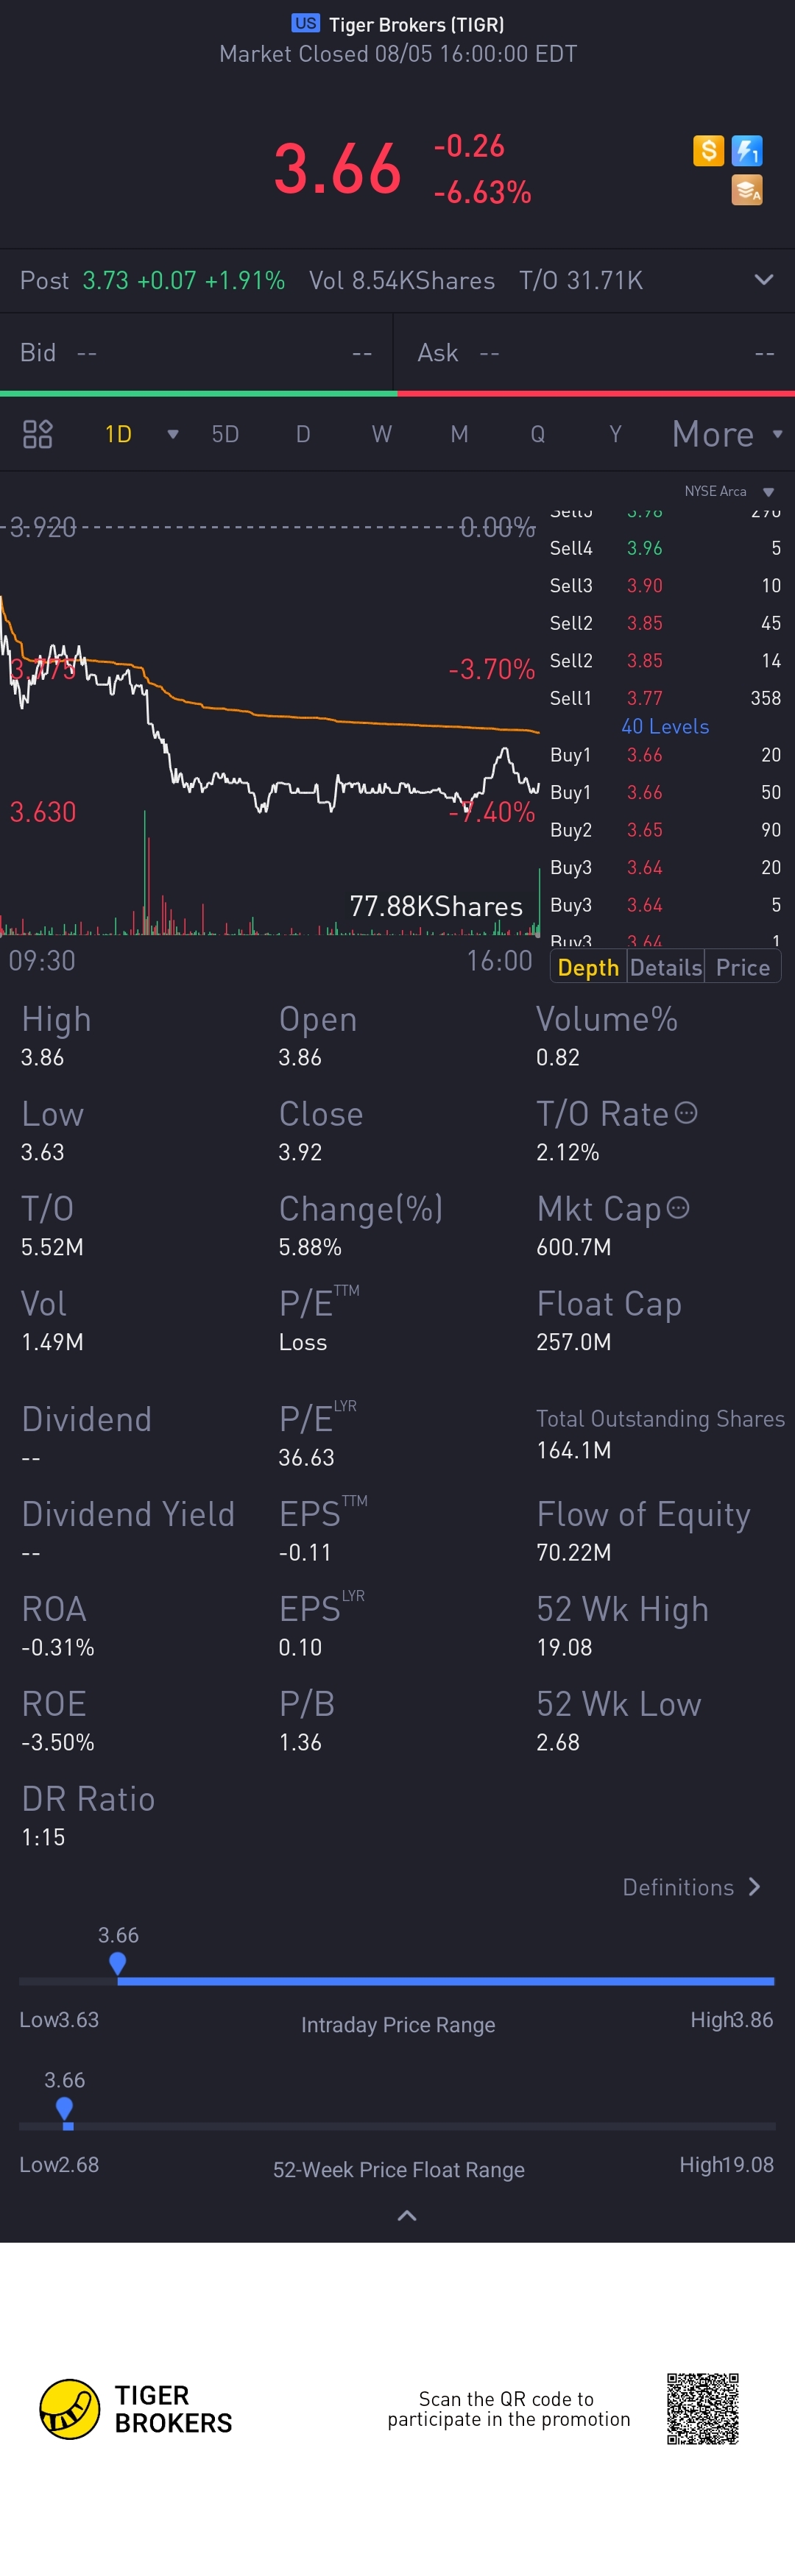
Task: Open the 1D interval dropdown arrow
Action: (x=173, y=434)
